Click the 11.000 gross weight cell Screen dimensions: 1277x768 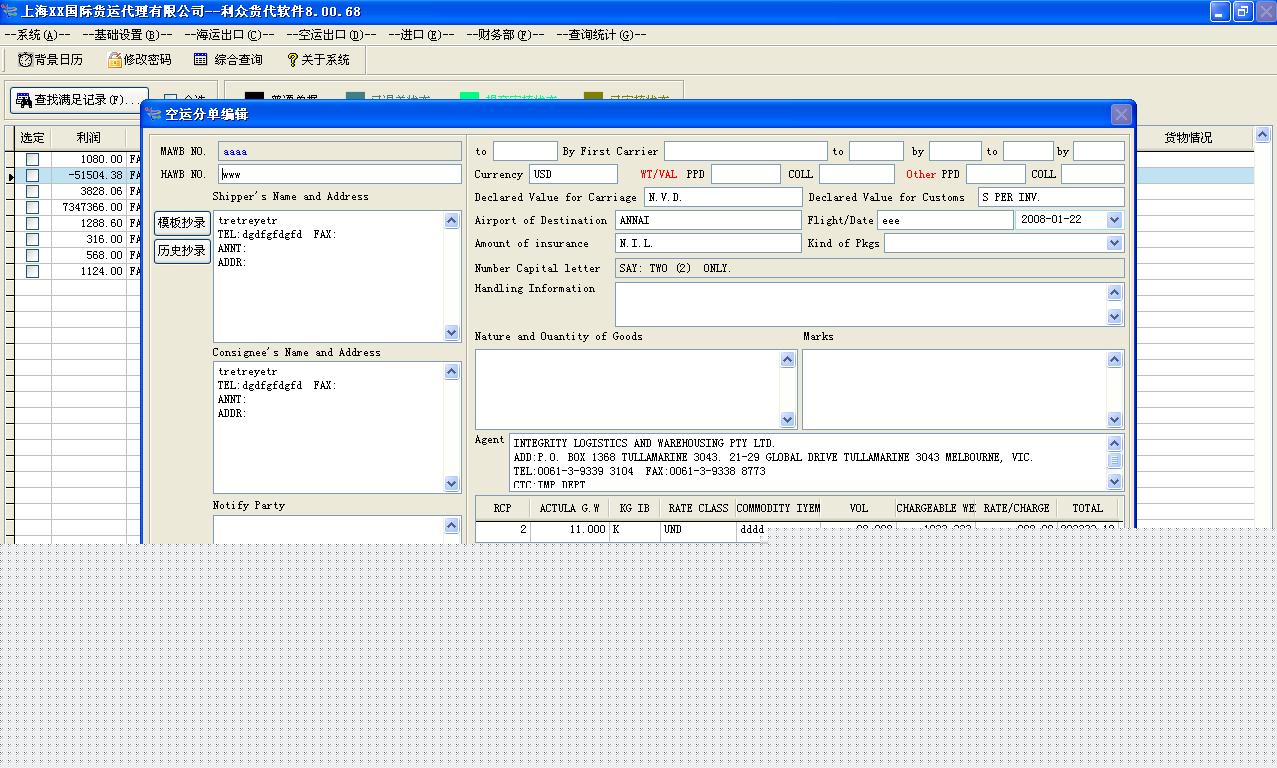(569, 530)
